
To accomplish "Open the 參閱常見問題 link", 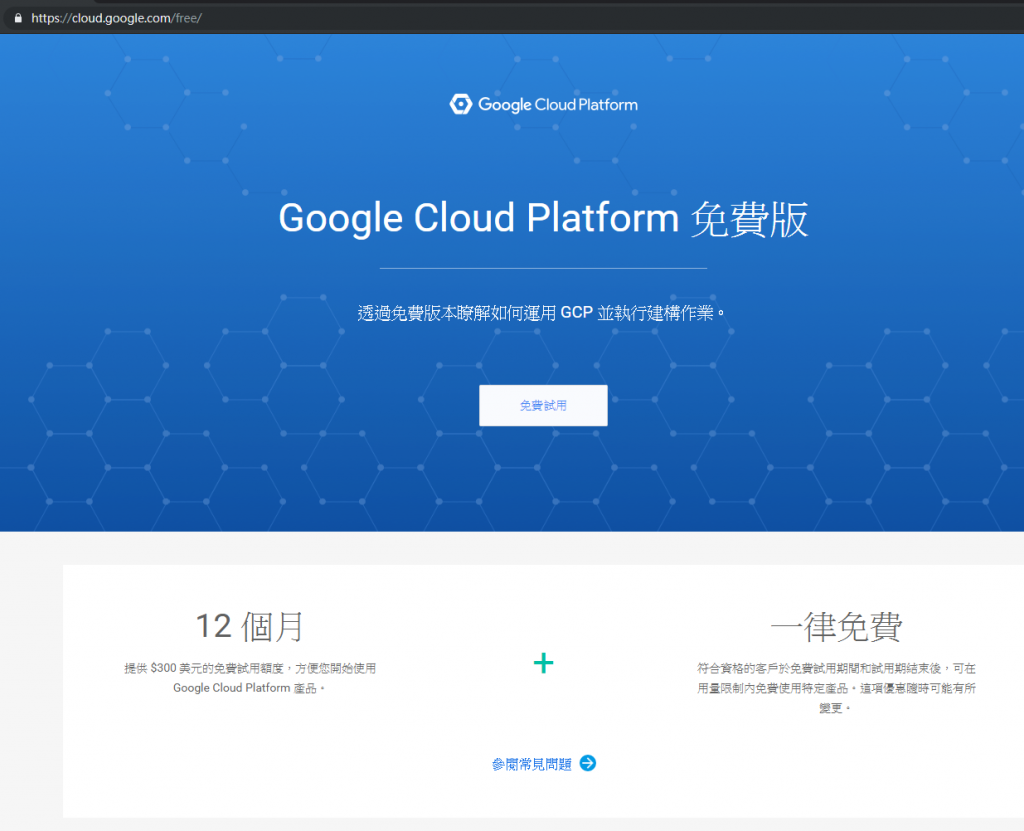I will (x=532, y=764).
